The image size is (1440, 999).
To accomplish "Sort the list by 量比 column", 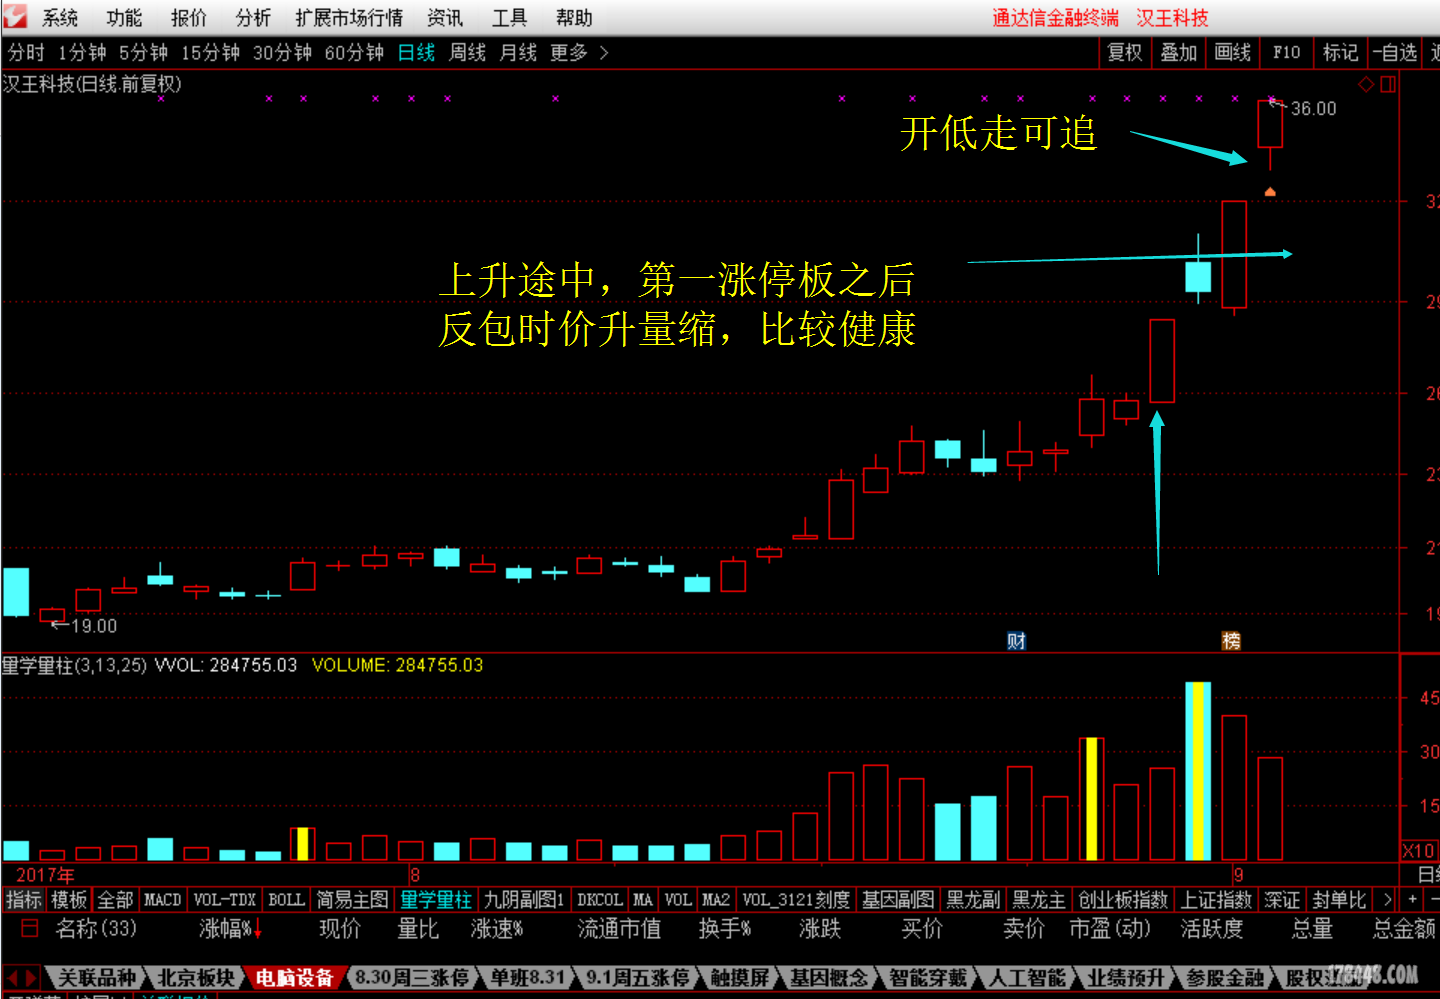I will click(418, 929).
